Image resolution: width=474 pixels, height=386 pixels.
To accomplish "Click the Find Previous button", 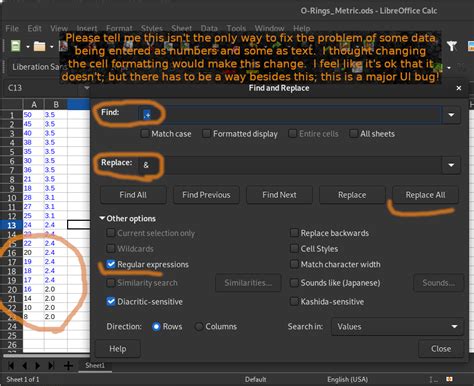I will [206, 195].
